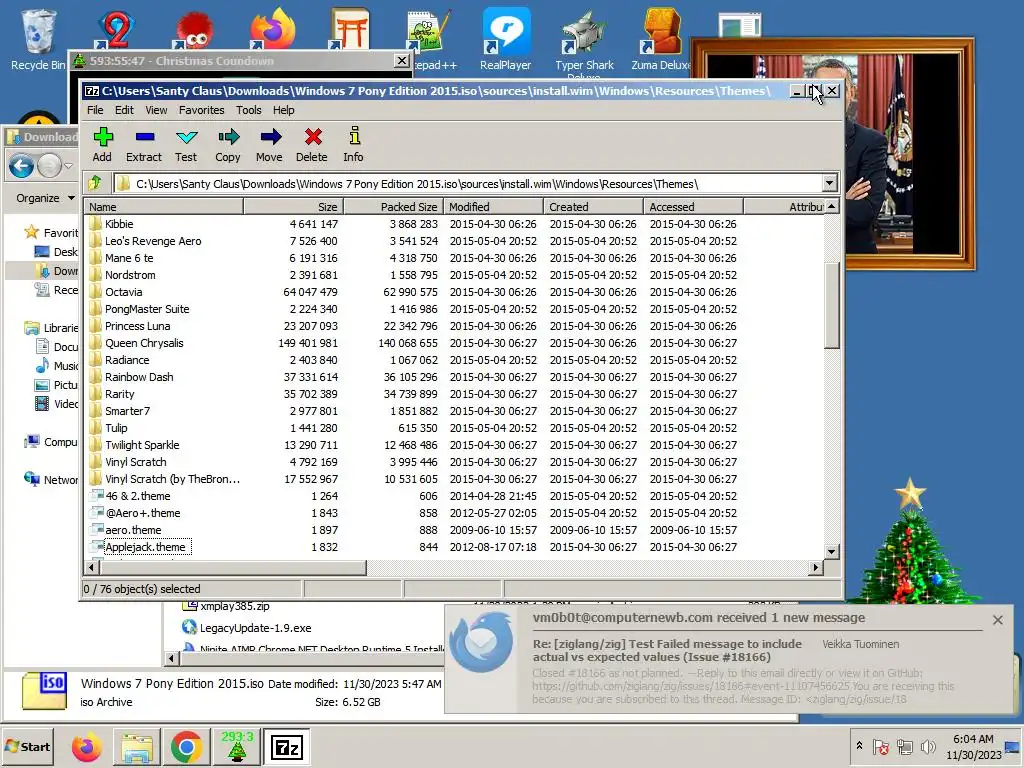The image size is (1024, 768).
Task: Click the Start button
Action: pos(27,746)
